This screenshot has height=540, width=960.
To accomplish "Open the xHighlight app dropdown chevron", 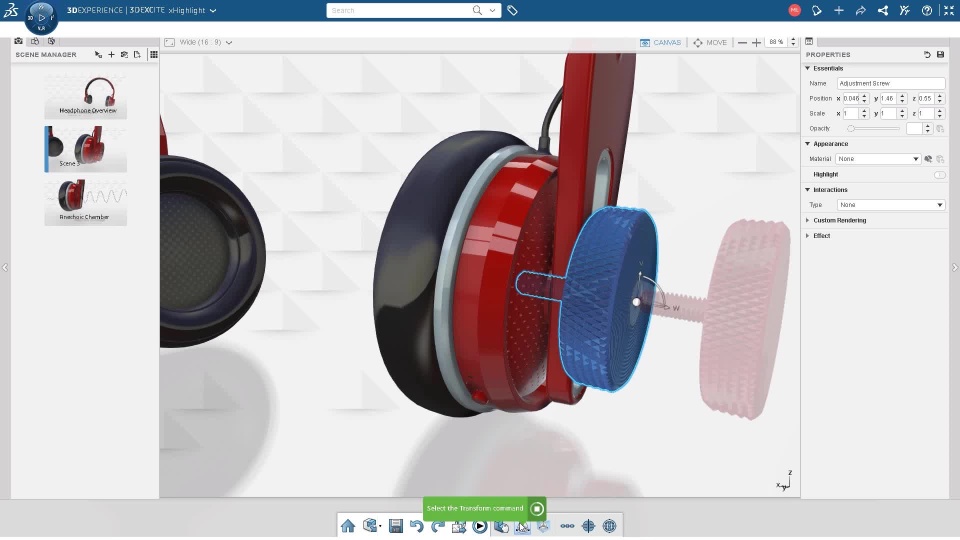I will [213, 10].
